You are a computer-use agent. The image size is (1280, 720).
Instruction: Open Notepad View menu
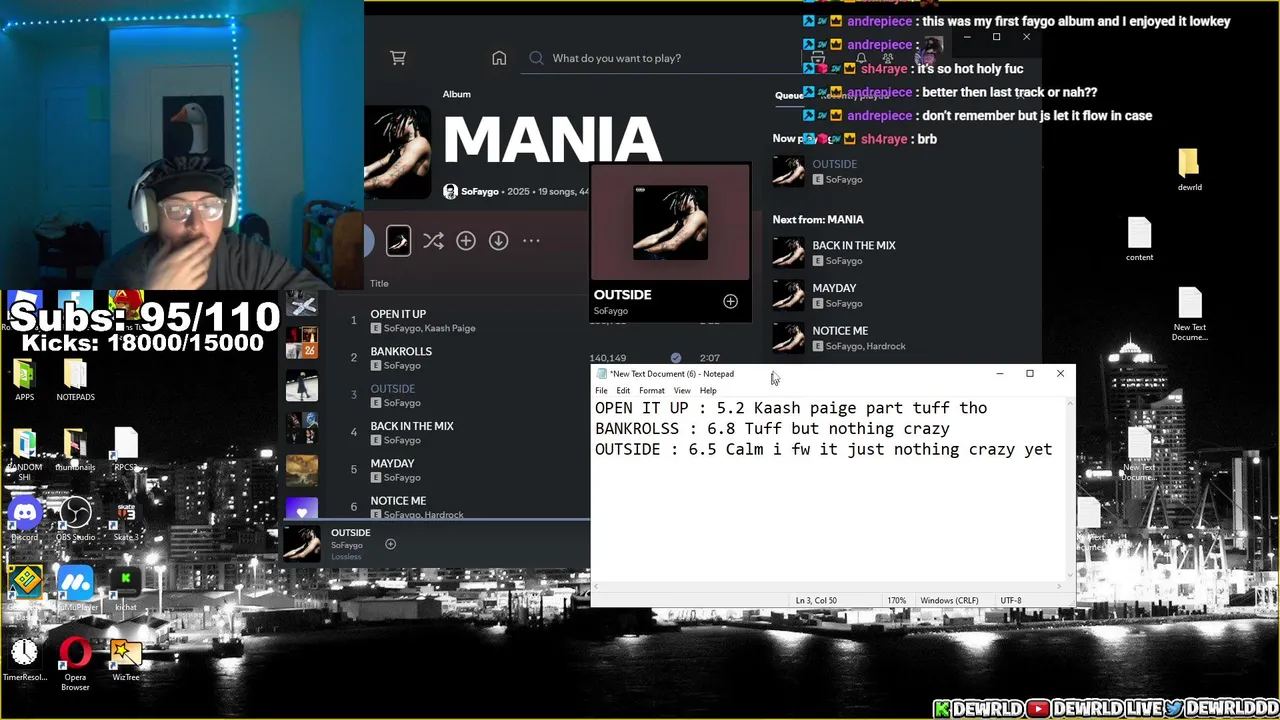[x=682, y=390]
